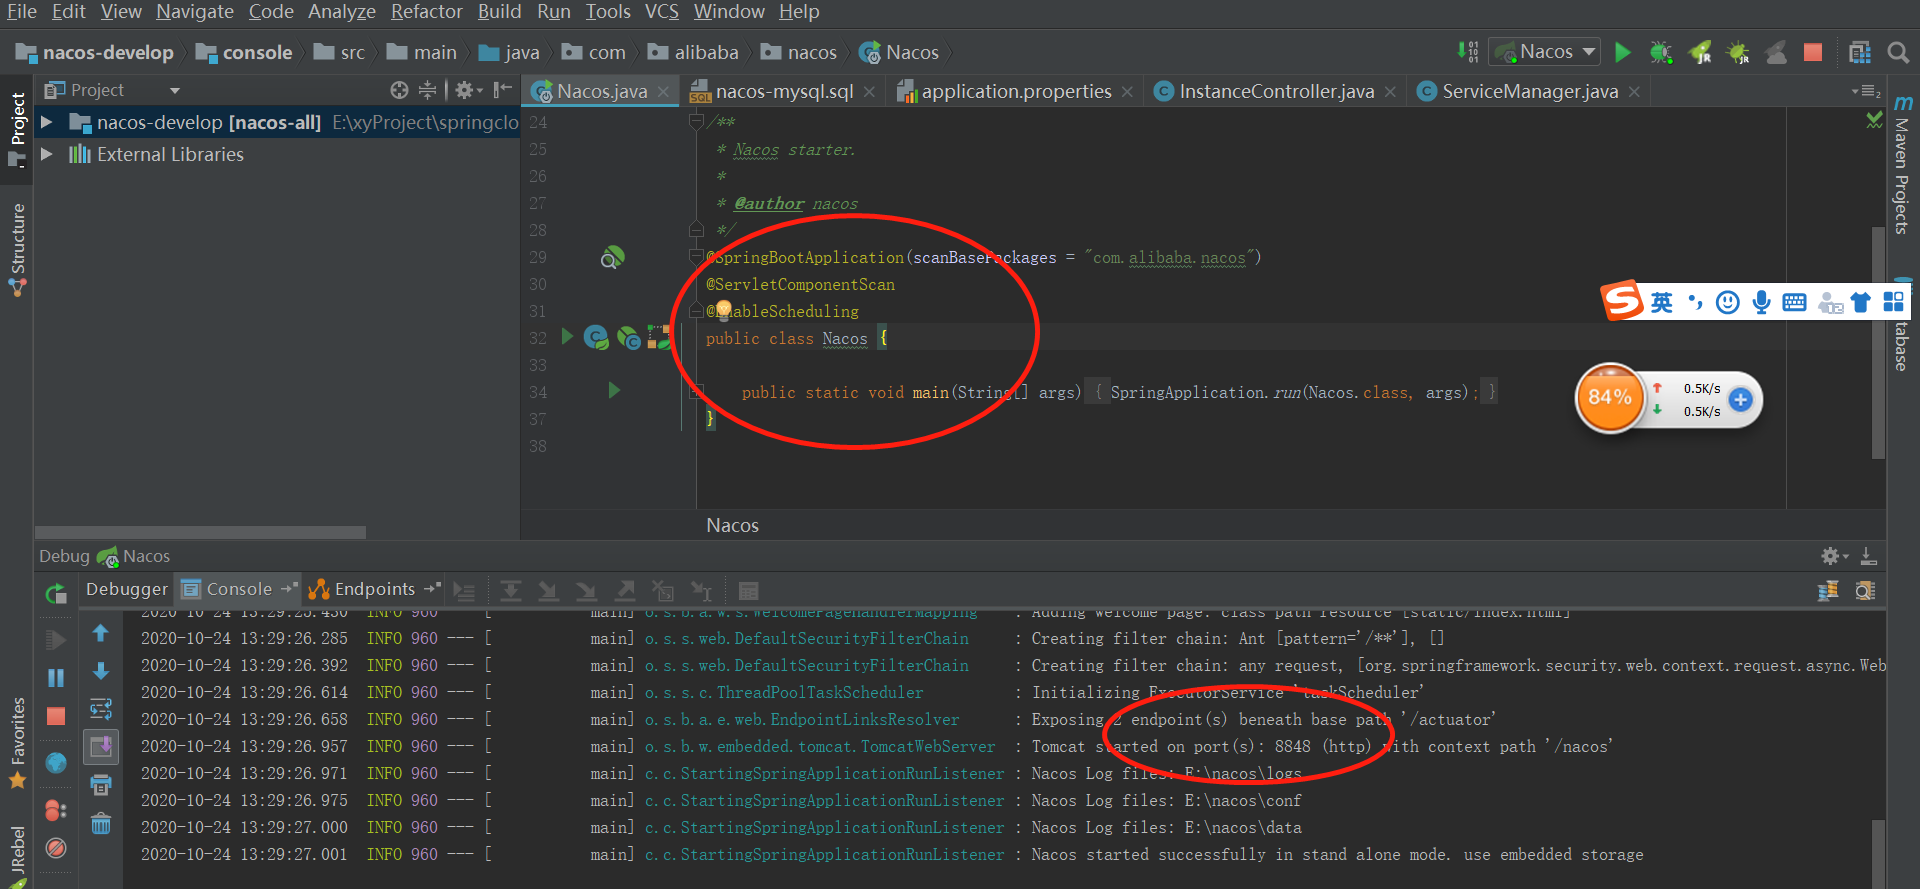Toggle Sogou soft keyboard
Screen dimensions: 1920x889
(x=1794, y=302)
